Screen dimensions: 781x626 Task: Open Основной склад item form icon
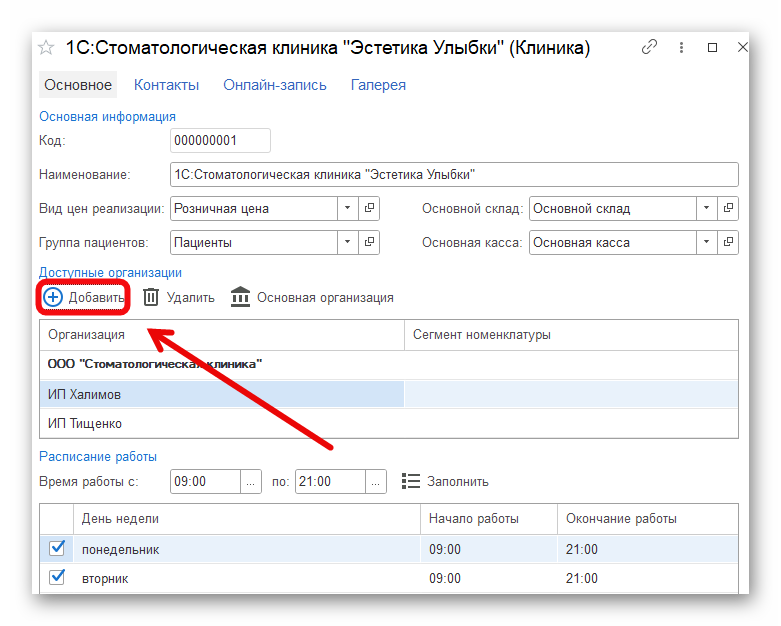(x=728, y=208)
